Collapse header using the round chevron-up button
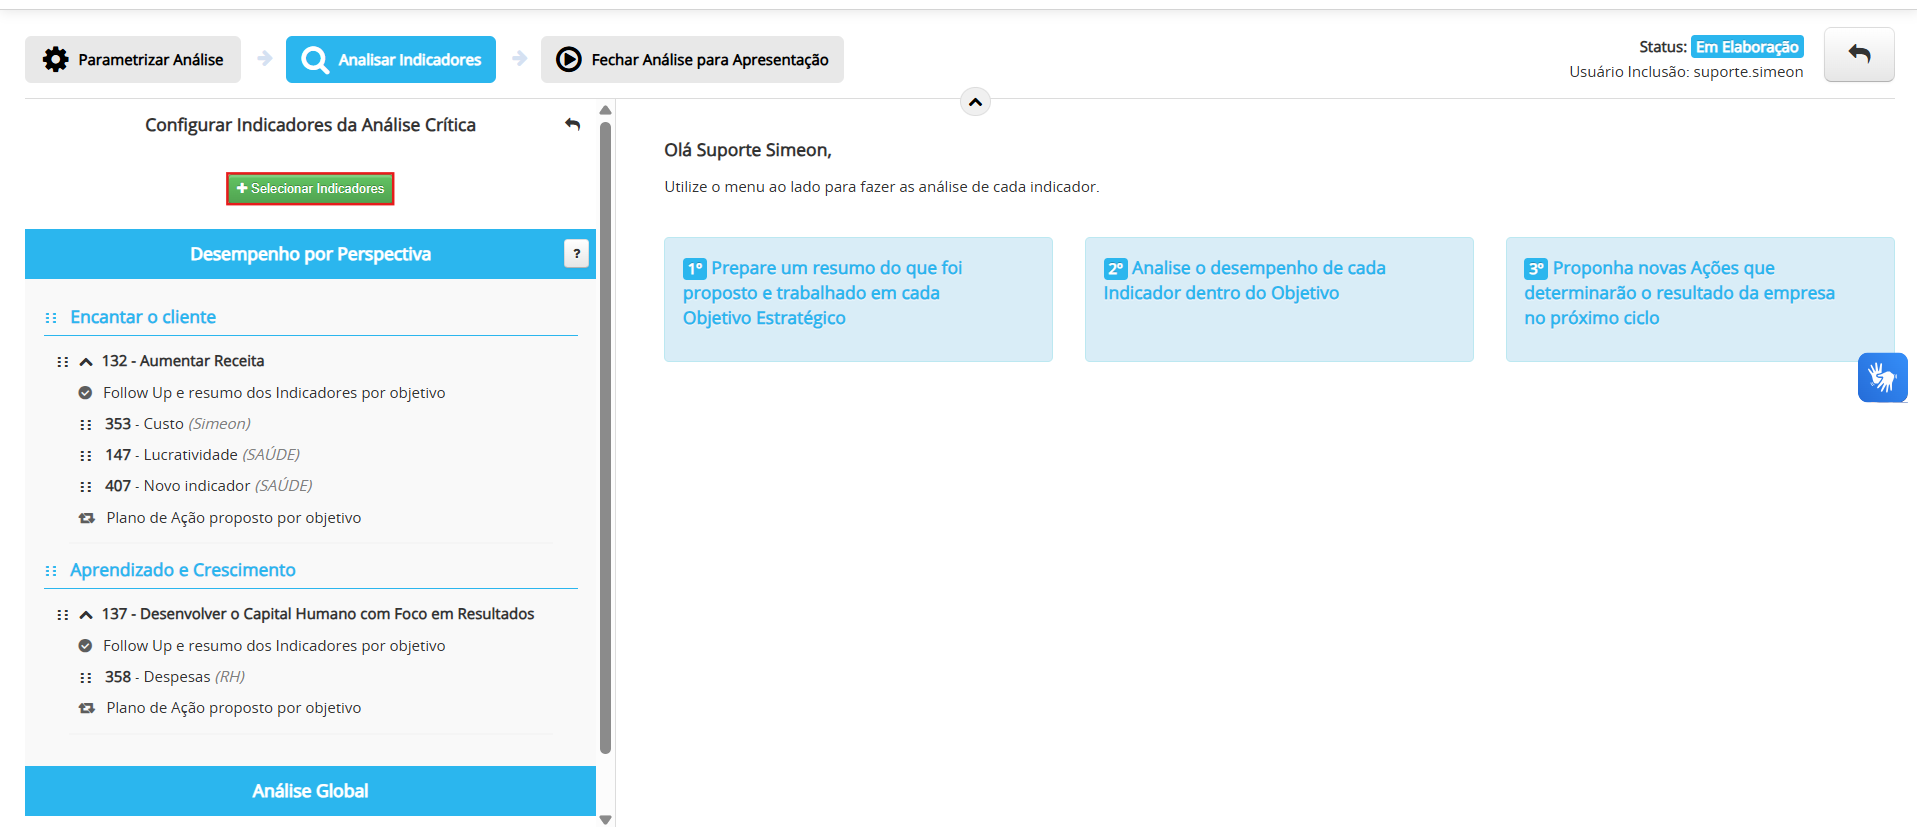 [975, 102]
